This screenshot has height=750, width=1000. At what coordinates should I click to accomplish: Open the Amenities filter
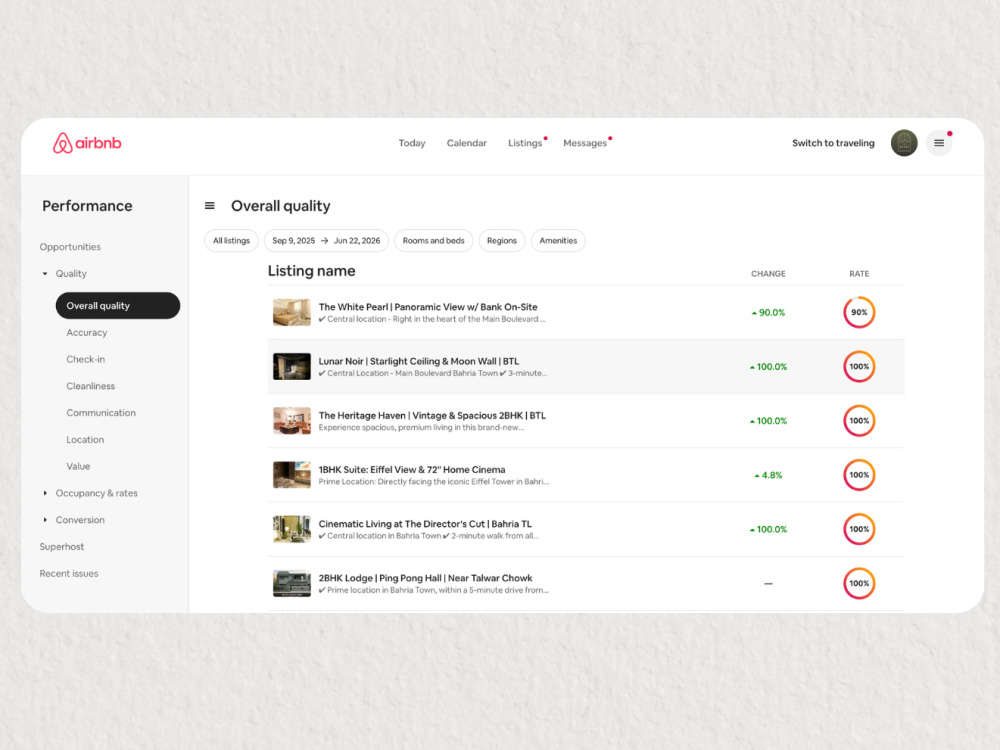click(x=558, y=240)
